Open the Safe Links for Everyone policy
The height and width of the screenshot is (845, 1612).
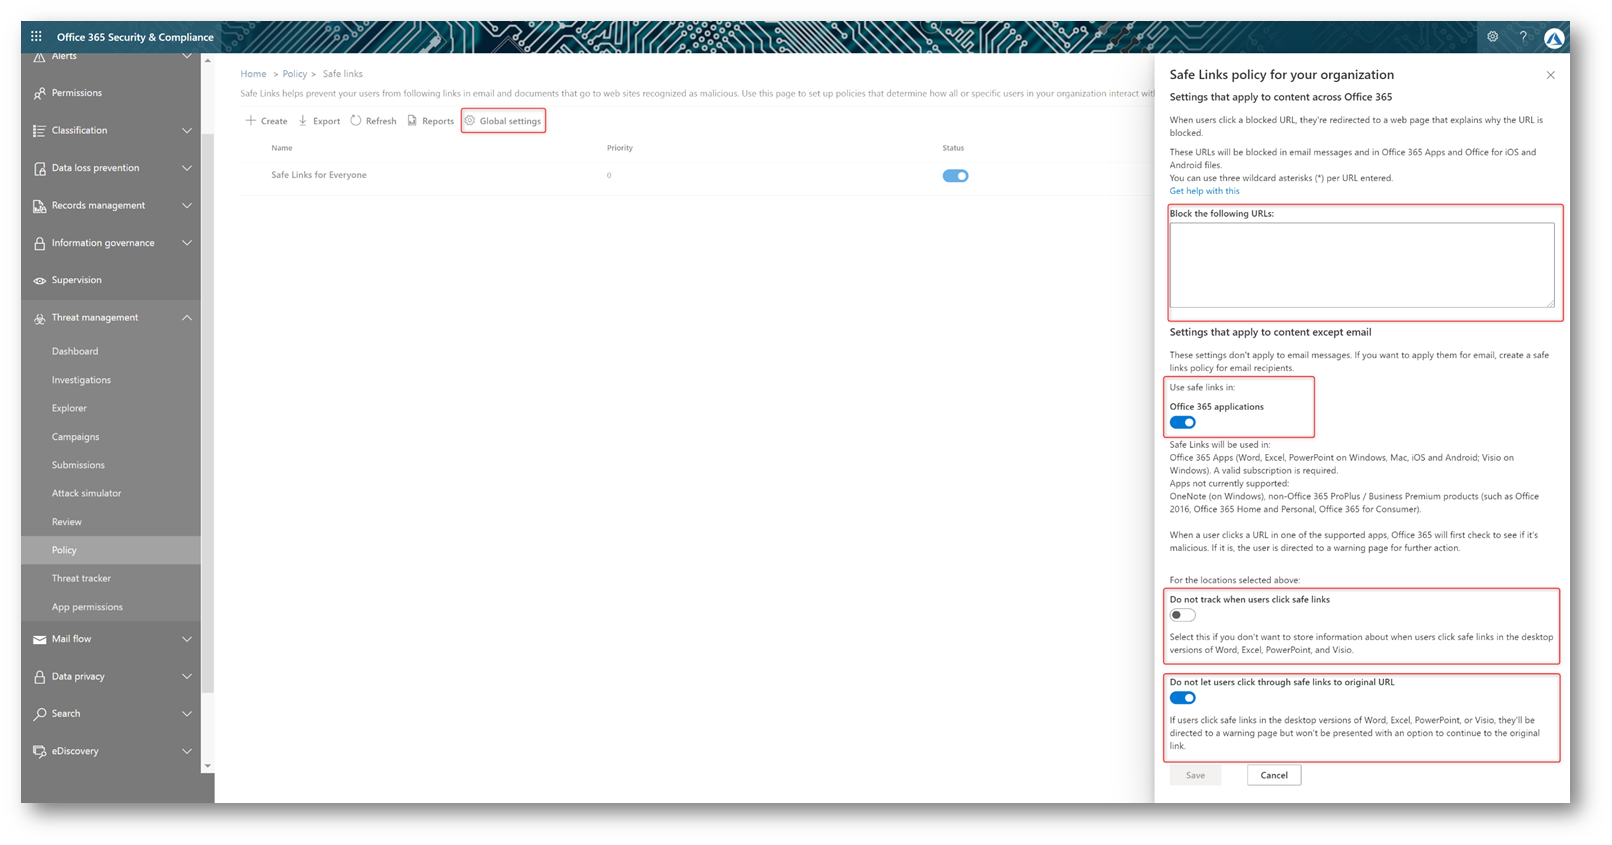[x=319, y=176]
